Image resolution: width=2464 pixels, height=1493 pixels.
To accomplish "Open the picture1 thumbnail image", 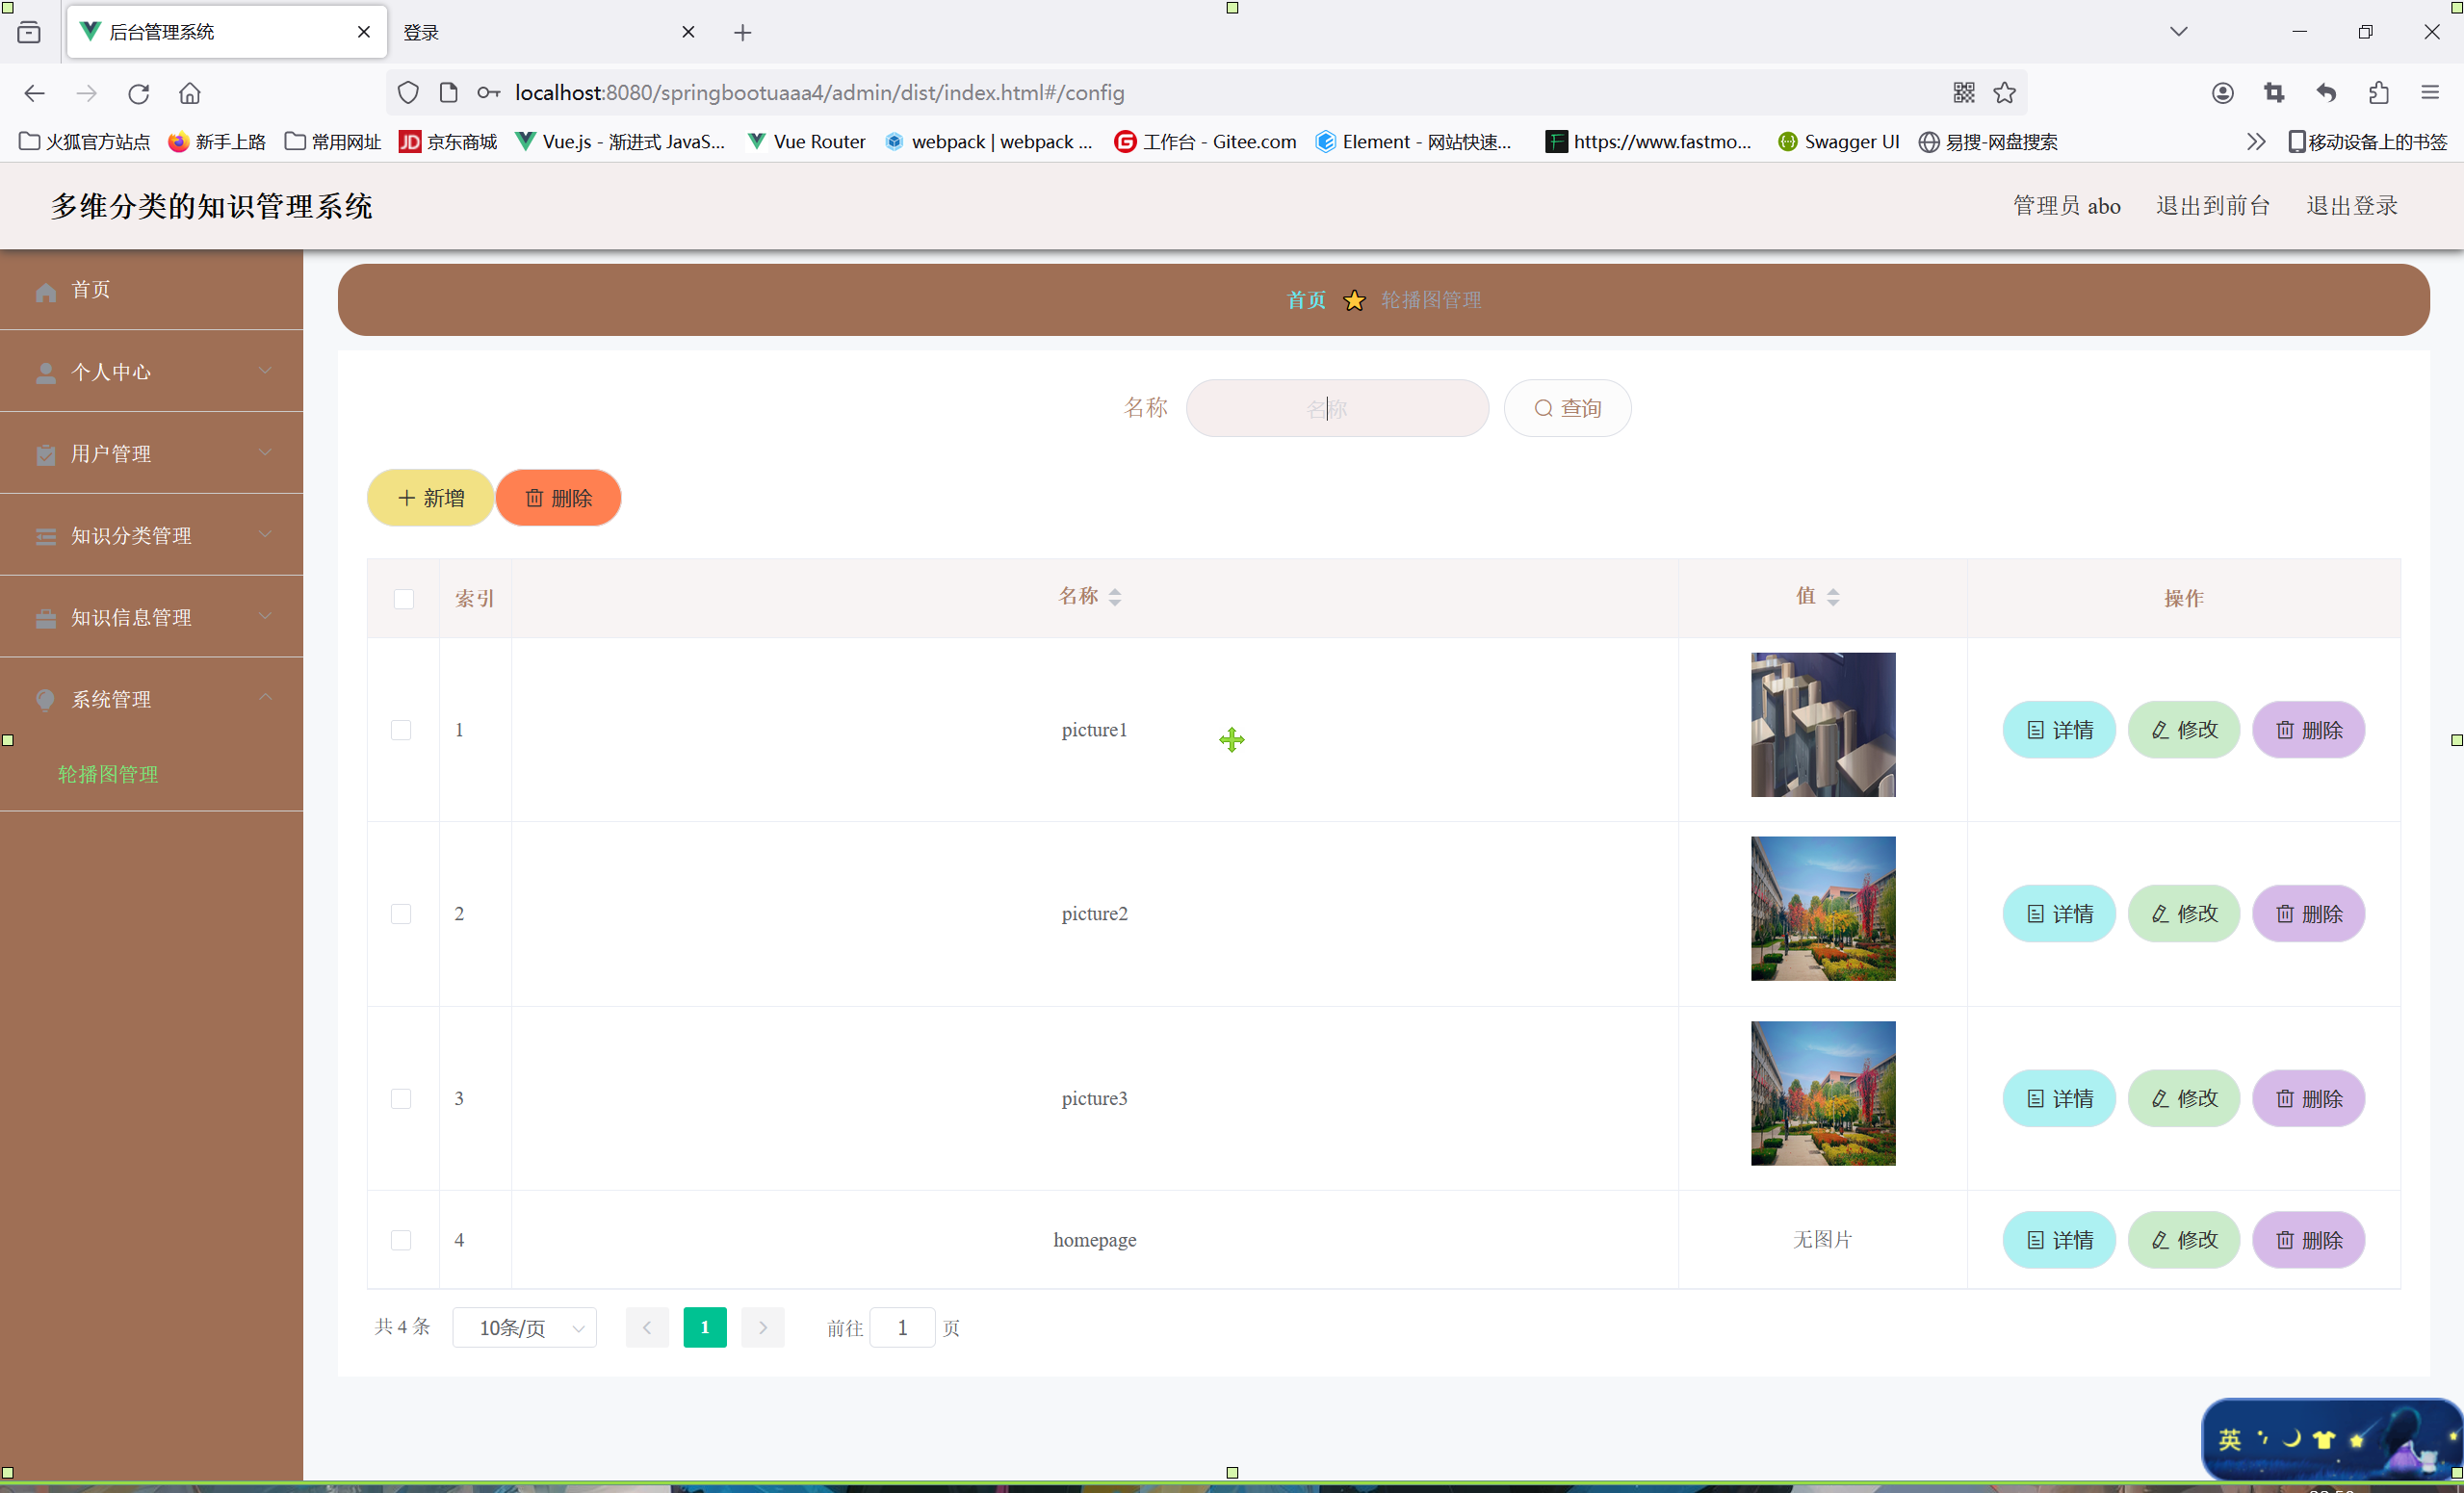I will click(x=1822, y=724).
